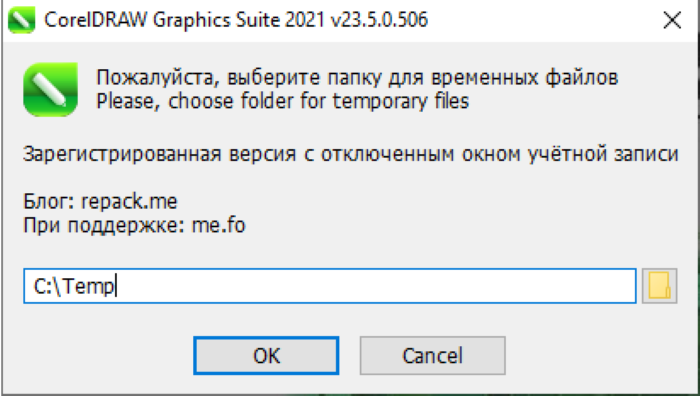This screenshot has height=396, width=700.
Task: Click the small CorelDRAW icon in title bar
Action: point(21,20)
